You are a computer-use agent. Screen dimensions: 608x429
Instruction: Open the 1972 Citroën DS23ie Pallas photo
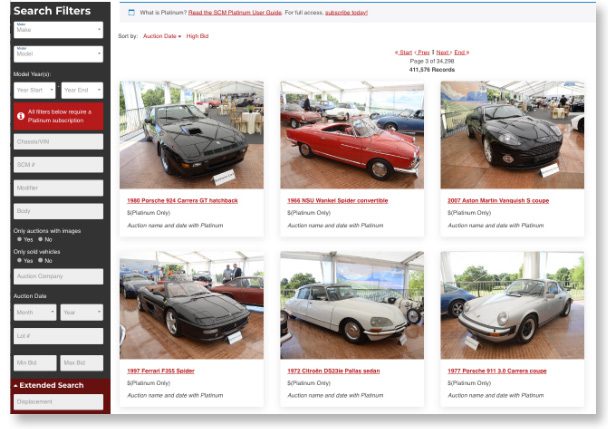coord(352,305)
